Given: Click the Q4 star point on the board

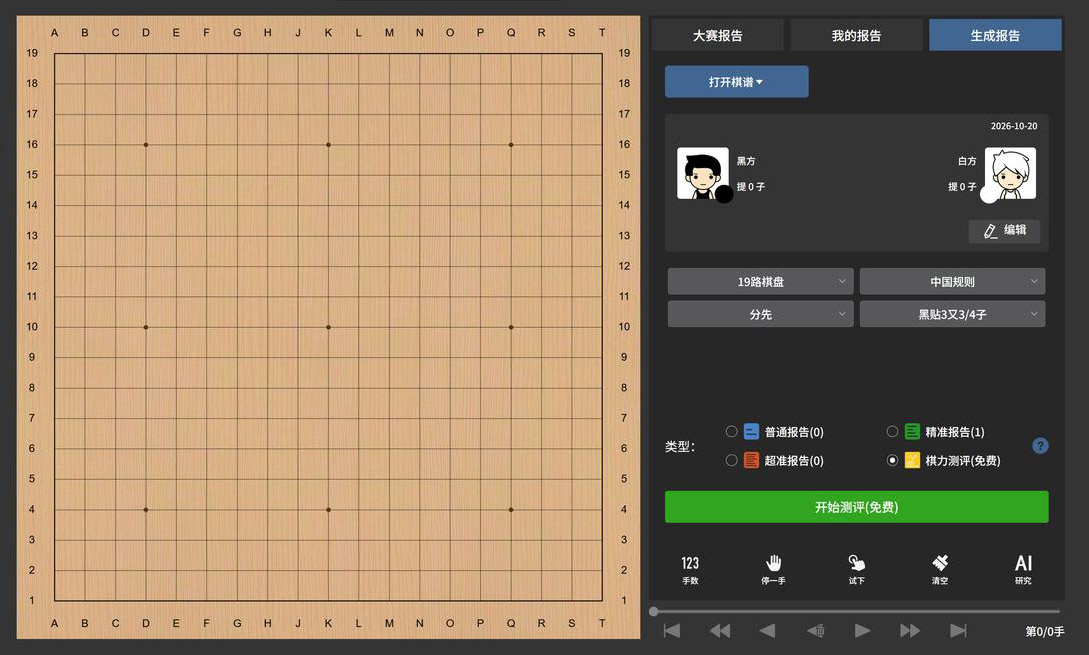Looking at the screenshot, I should 511,510.
